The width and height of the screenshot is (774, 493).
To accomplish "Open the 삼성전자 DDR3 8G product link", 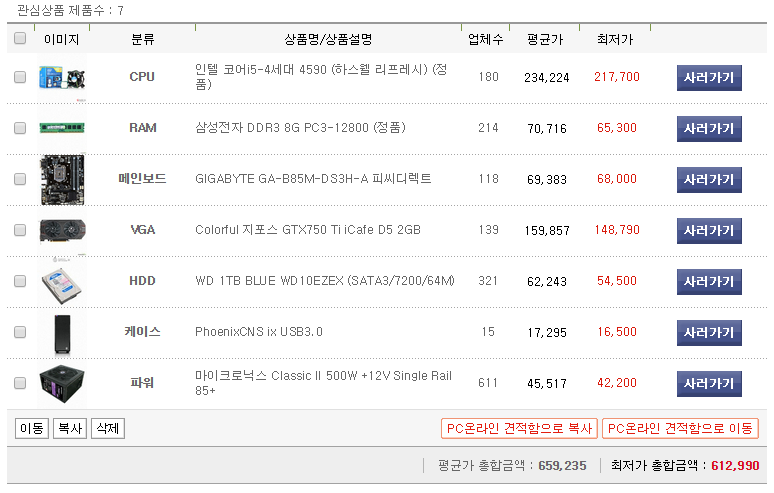I will (x=300, y=128).
